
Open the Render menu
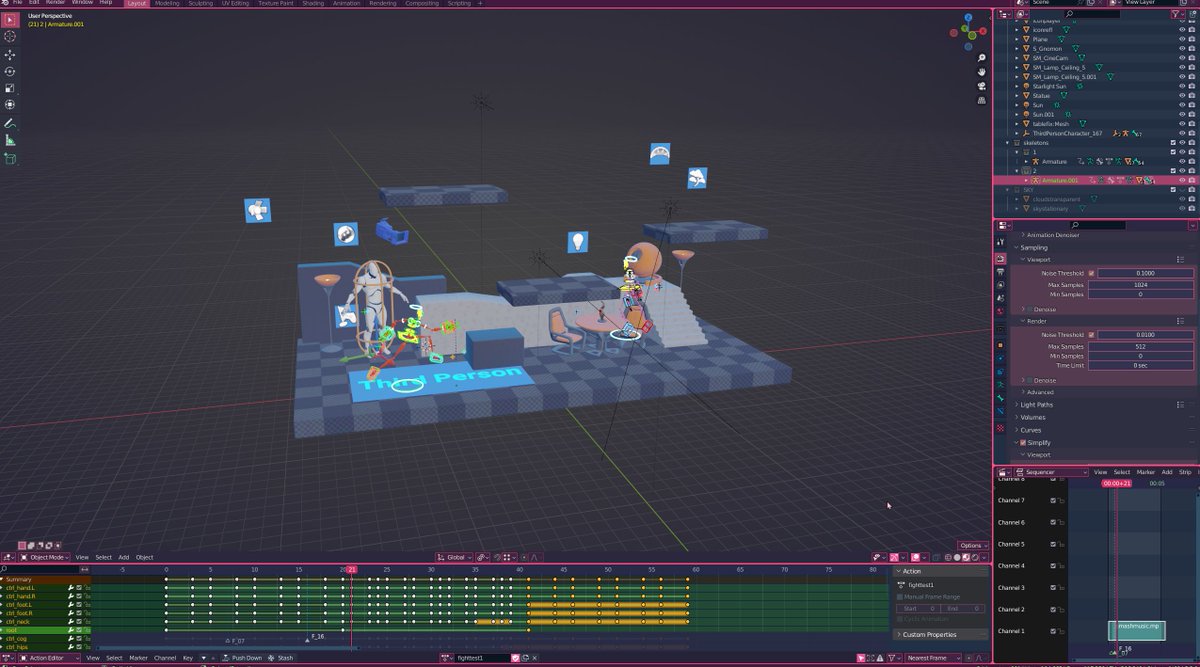[x=56, y=3]
